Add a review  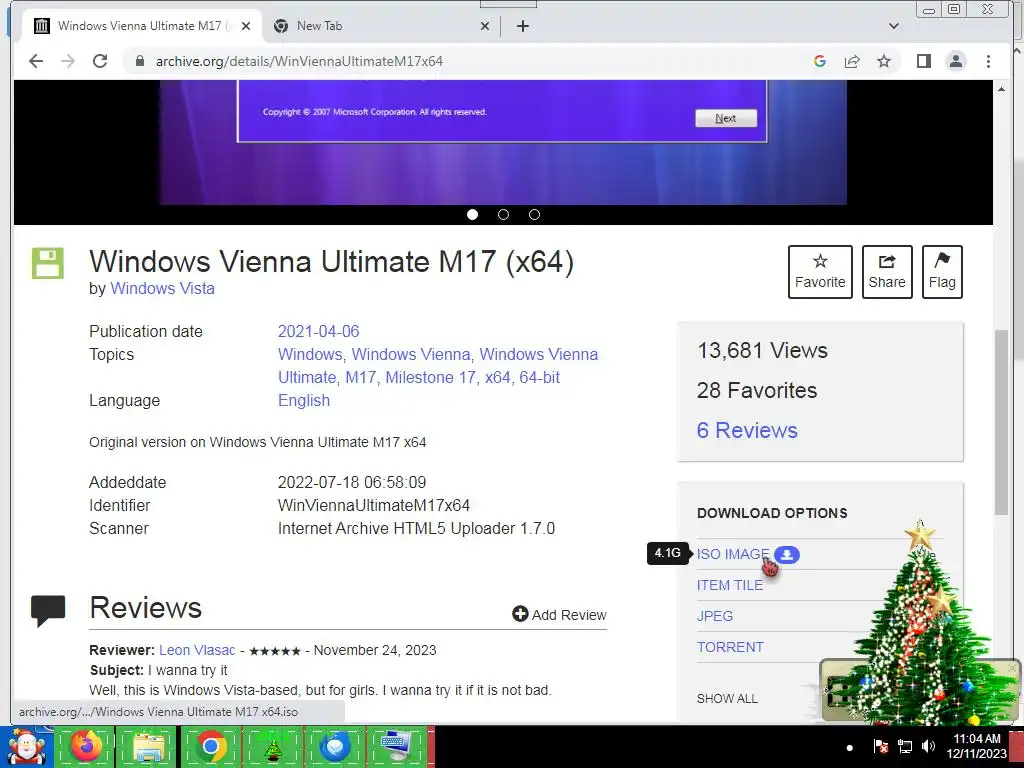coord(560,615)
